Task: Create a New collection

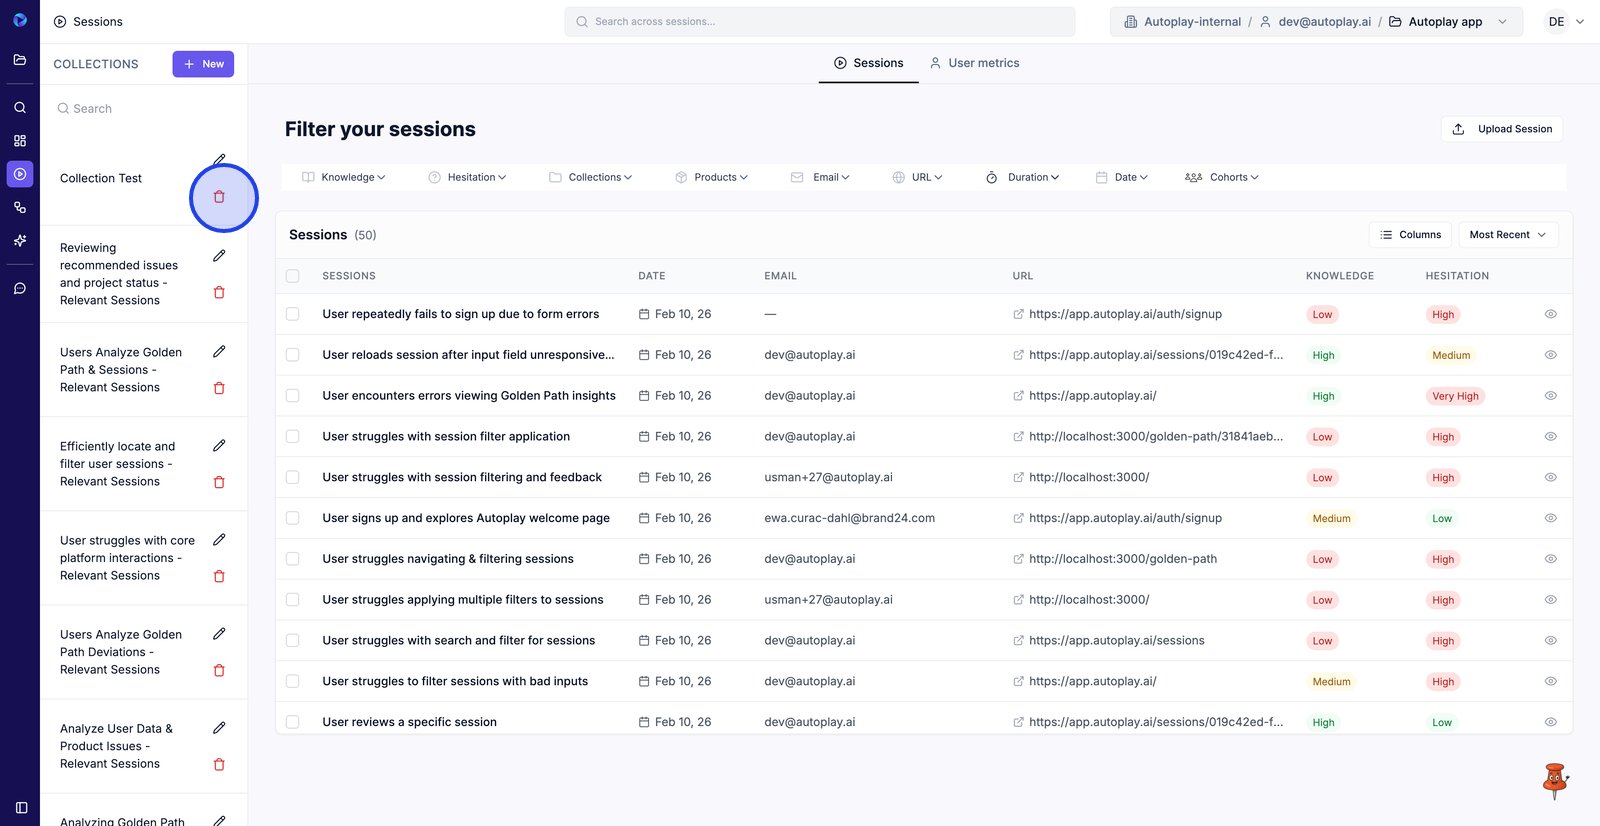Action: click(x=203, y=64)
